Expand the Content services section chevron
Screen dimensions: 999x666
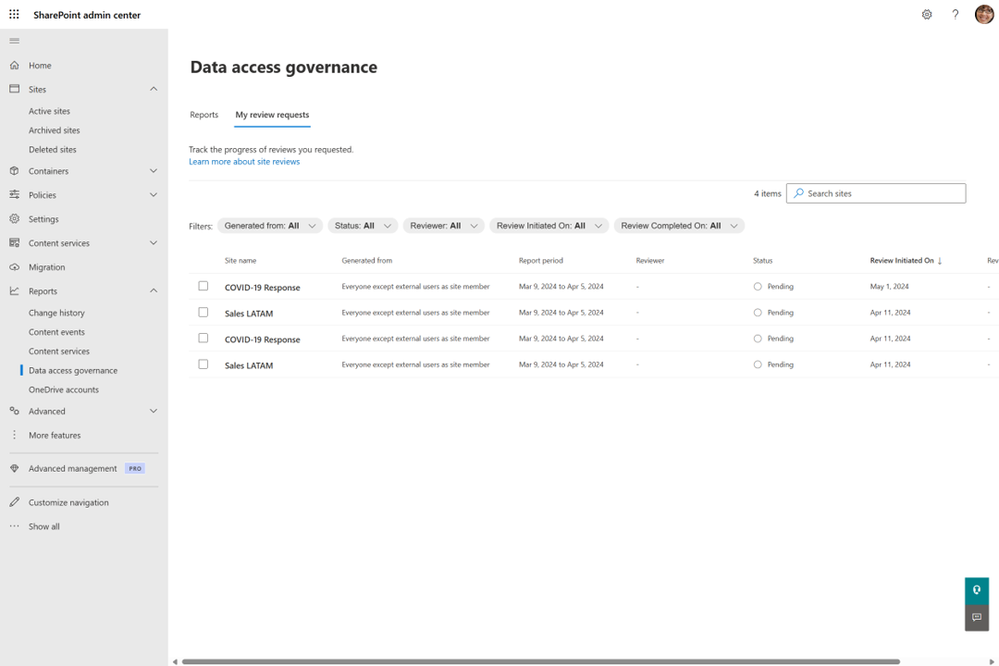point(154,243)
